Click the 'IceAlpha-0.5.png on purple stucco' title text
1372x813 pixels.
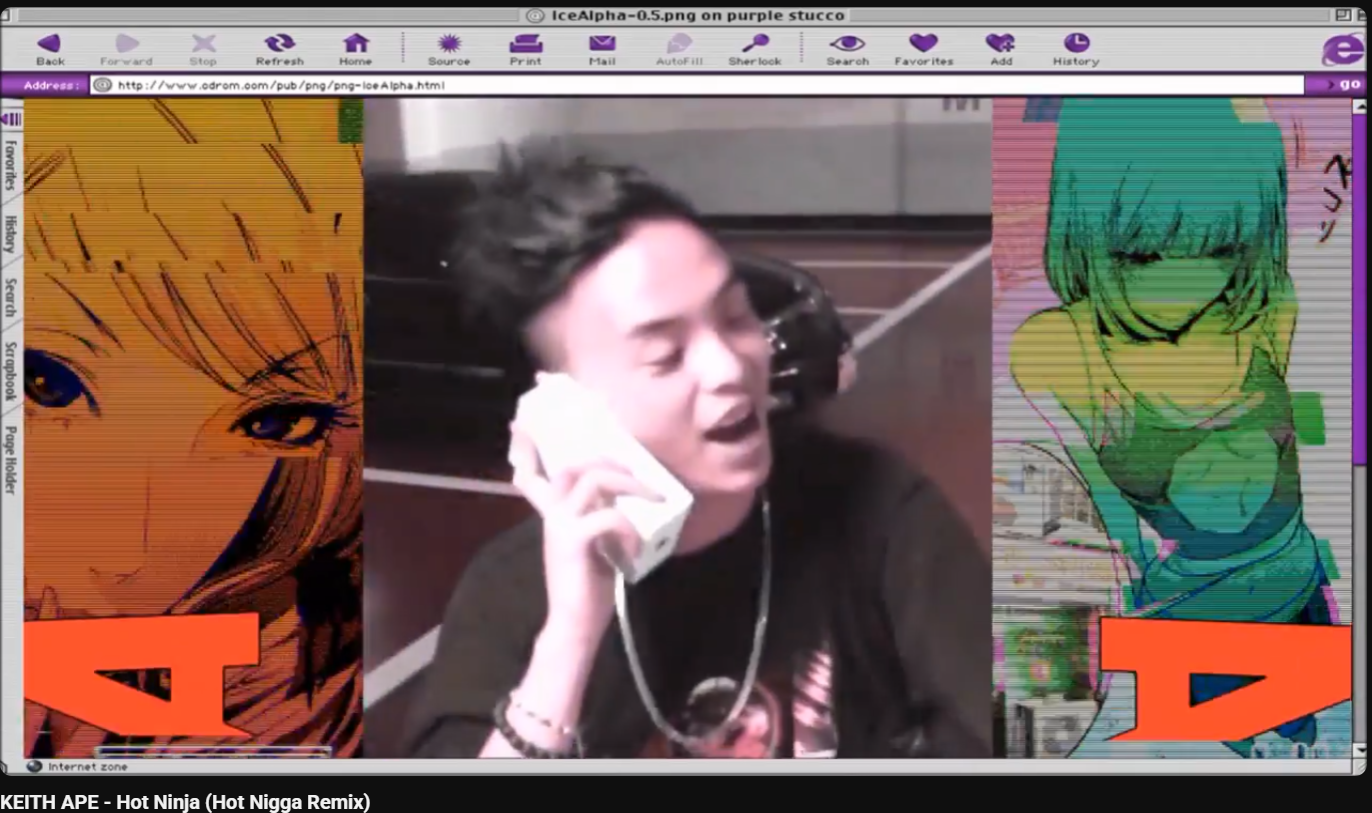698,15
